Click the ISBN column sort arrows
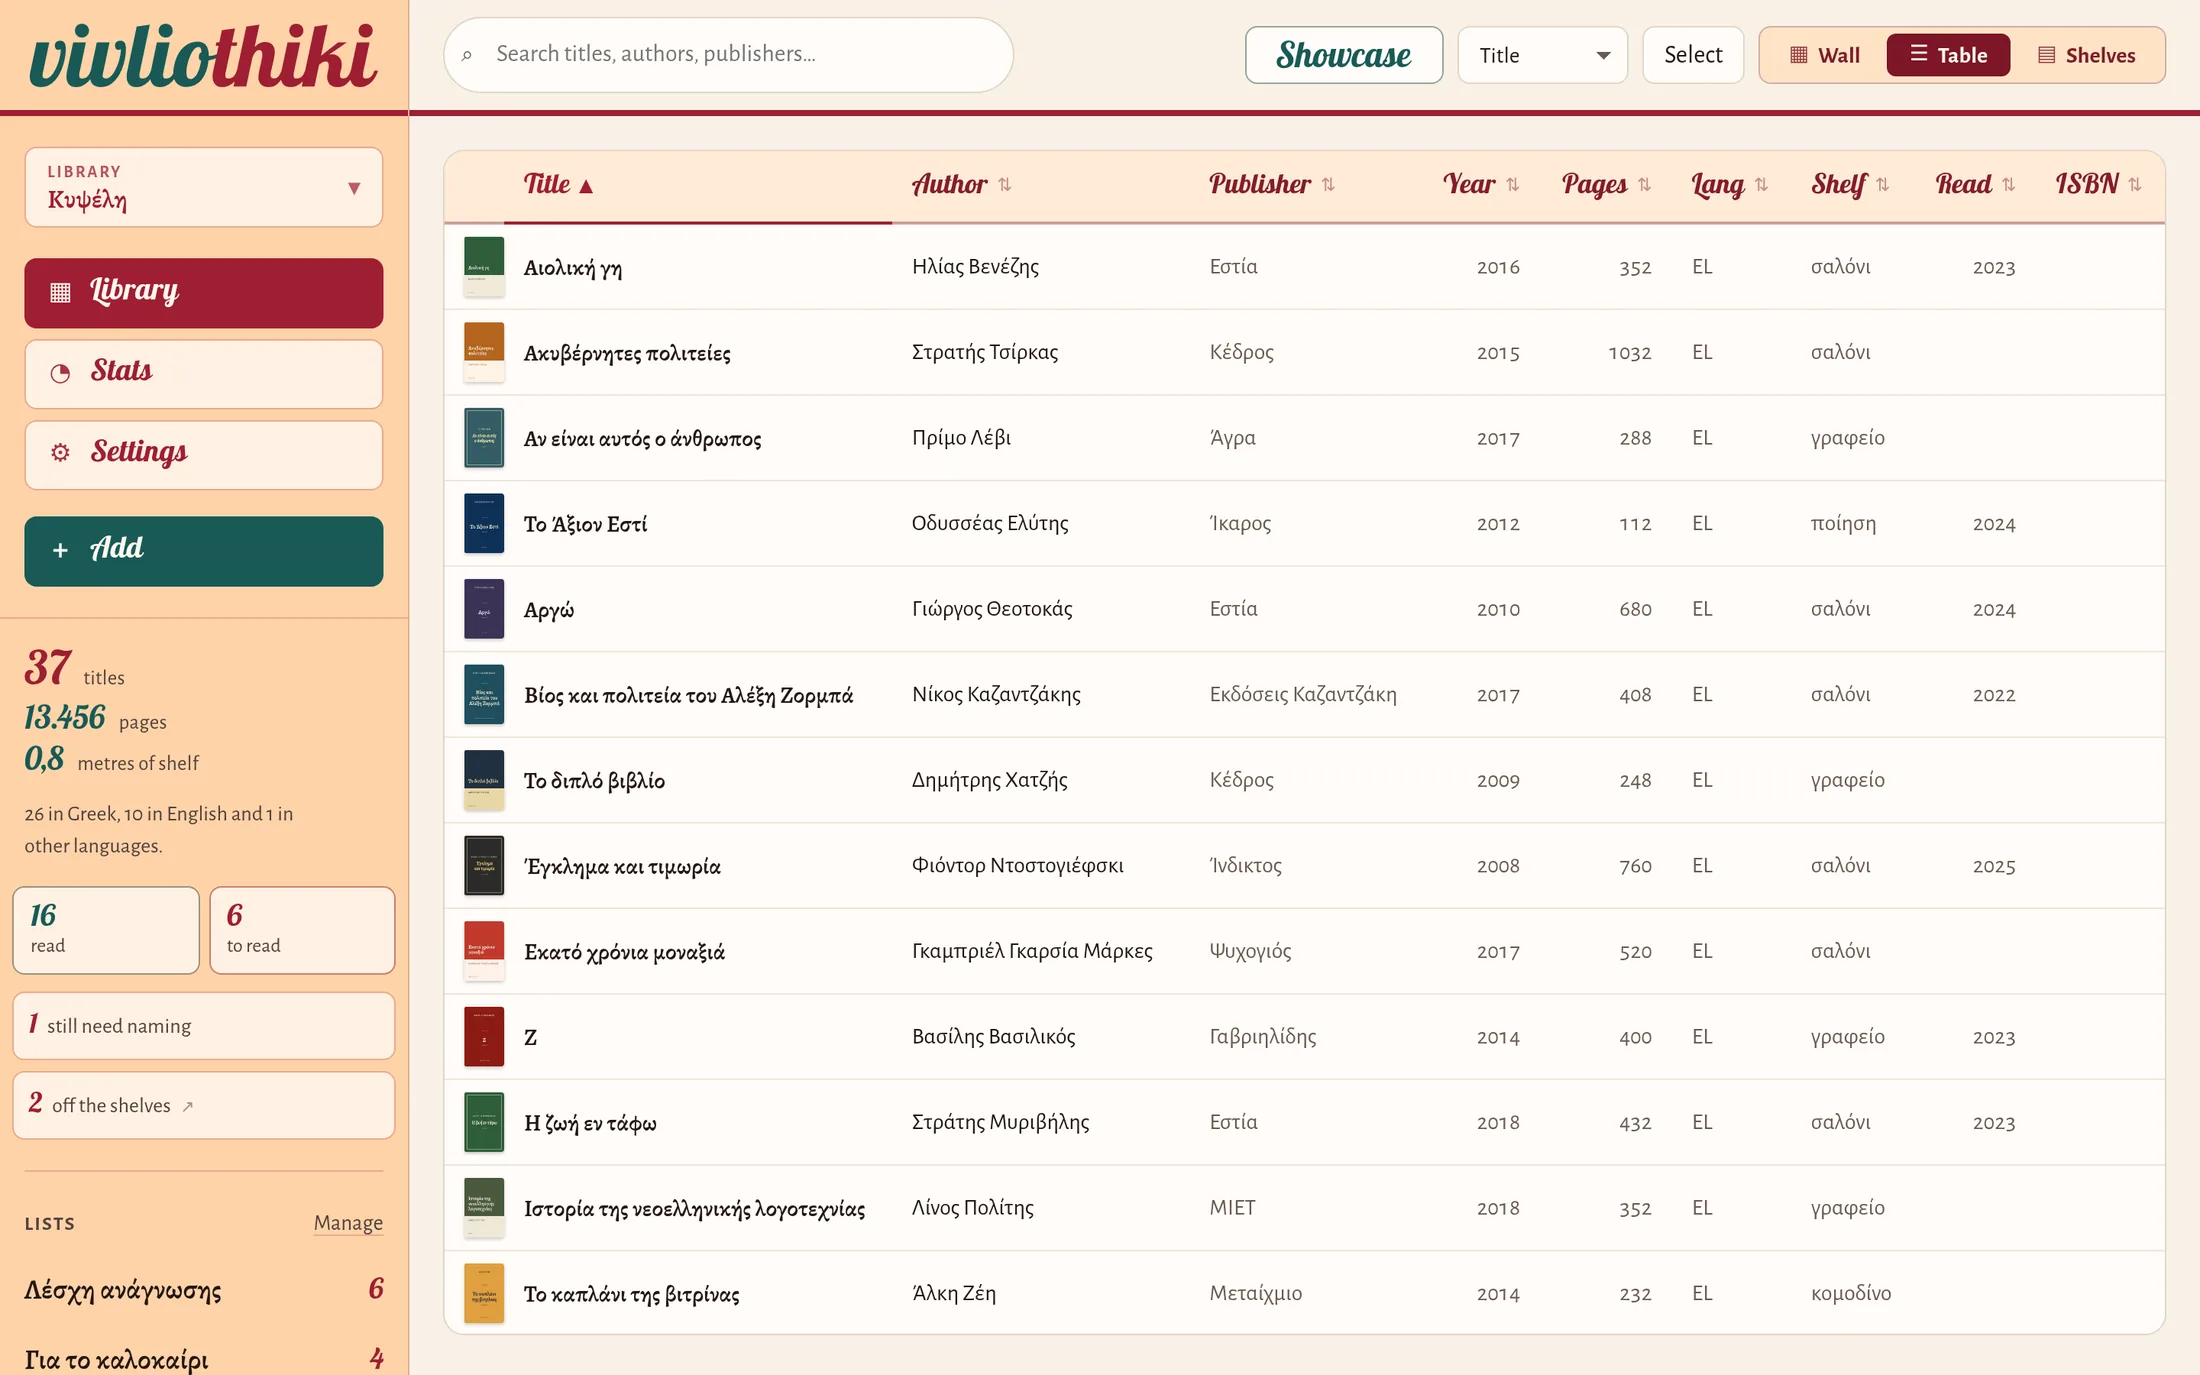 [x=2135, y=185]
